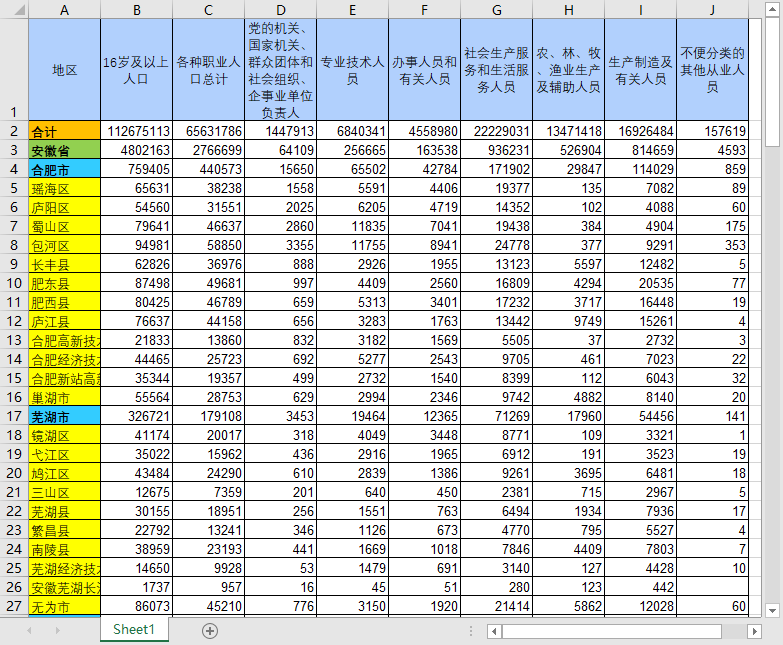Select column F header
The height and width of the screenshot is (645, 783).
pos(424,9)
